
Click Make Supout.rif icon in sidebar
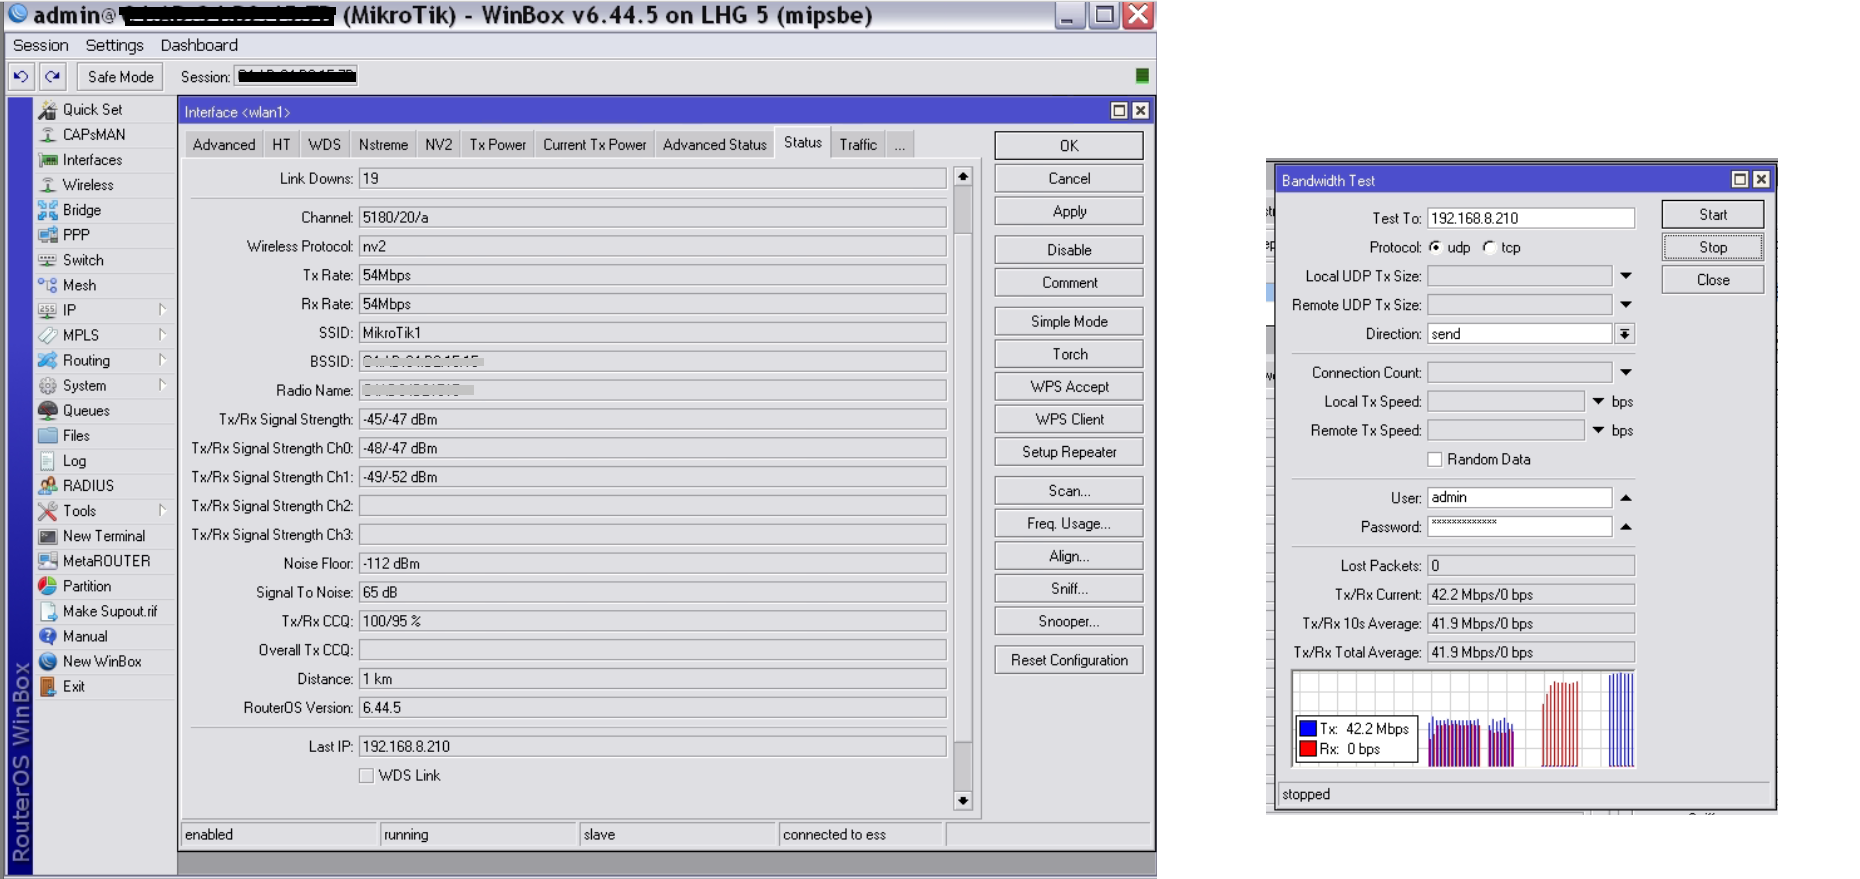coord(47,611)
